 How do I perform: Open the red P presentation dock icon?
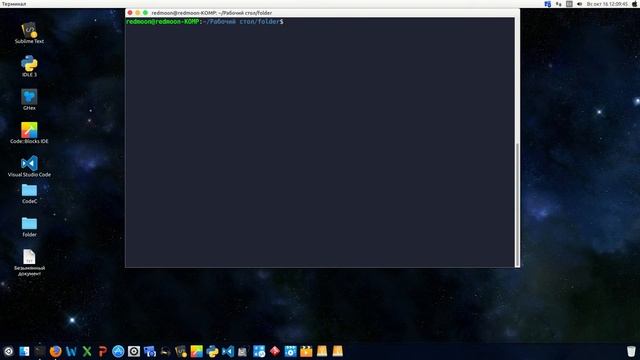pos(102,351)
